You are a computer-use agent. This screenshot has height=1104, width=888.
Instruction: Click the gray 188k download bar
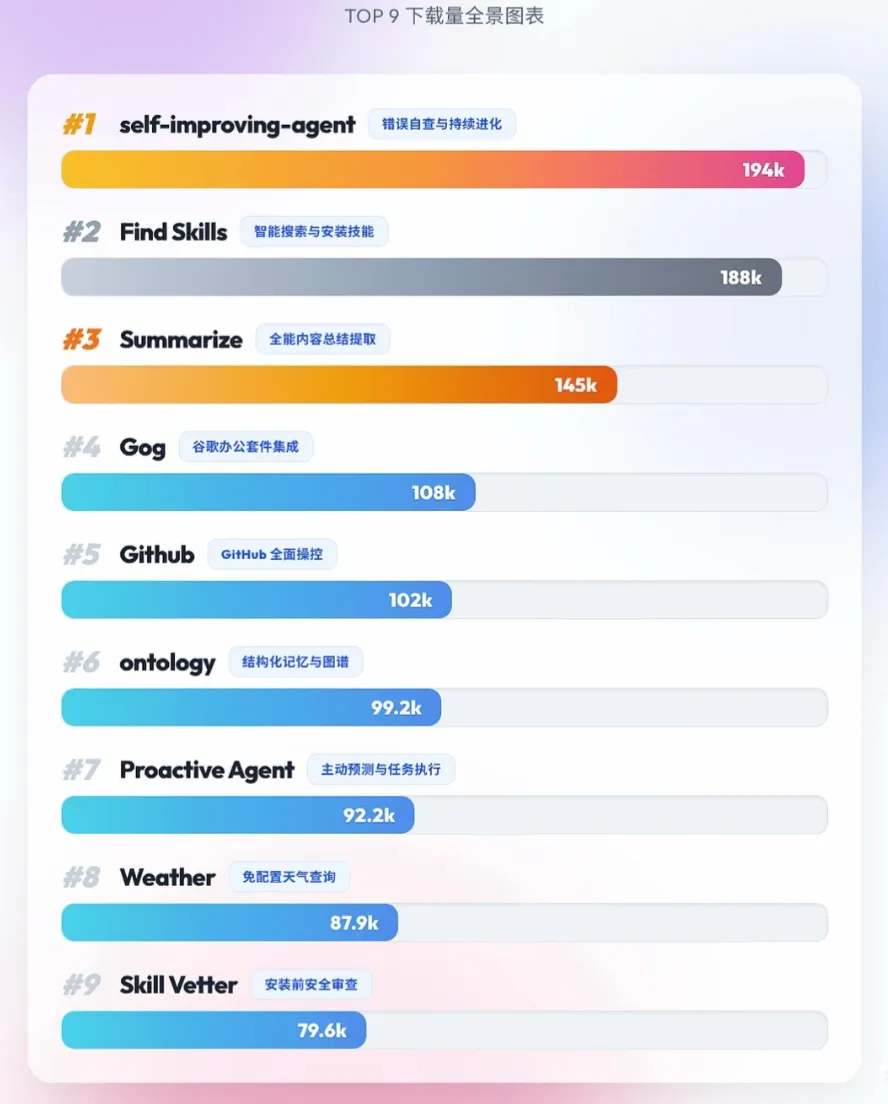422,277
